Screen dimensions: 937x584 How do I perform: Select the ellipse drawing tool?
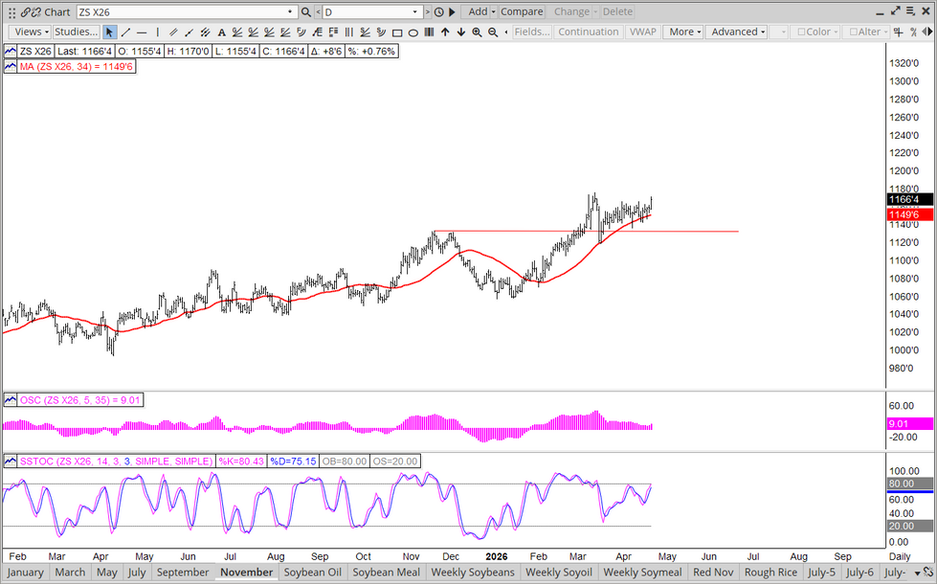413,32
